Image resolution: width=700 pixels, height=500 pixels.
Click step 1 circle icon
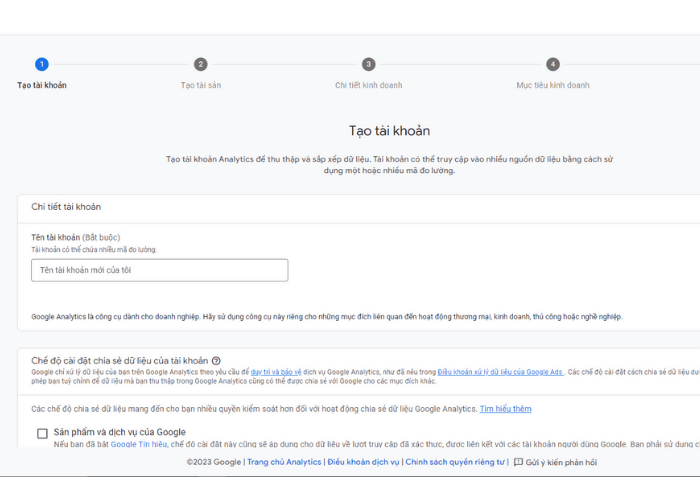click(x=42, y=64)
